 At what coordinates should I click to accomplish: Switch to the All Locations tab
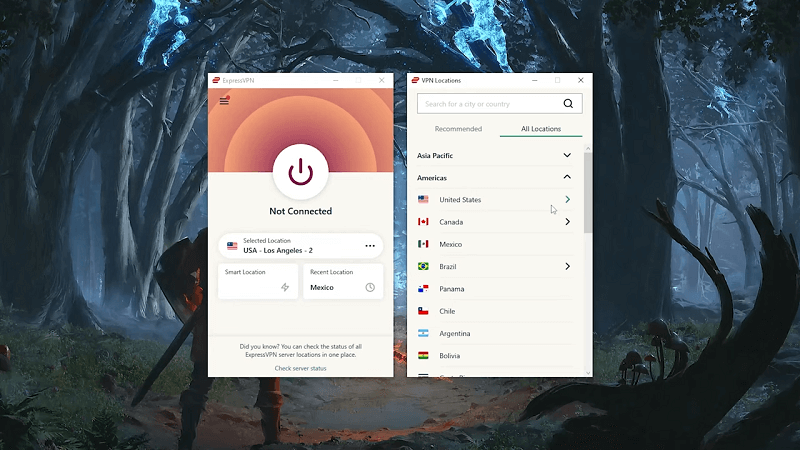click(541, 129)
